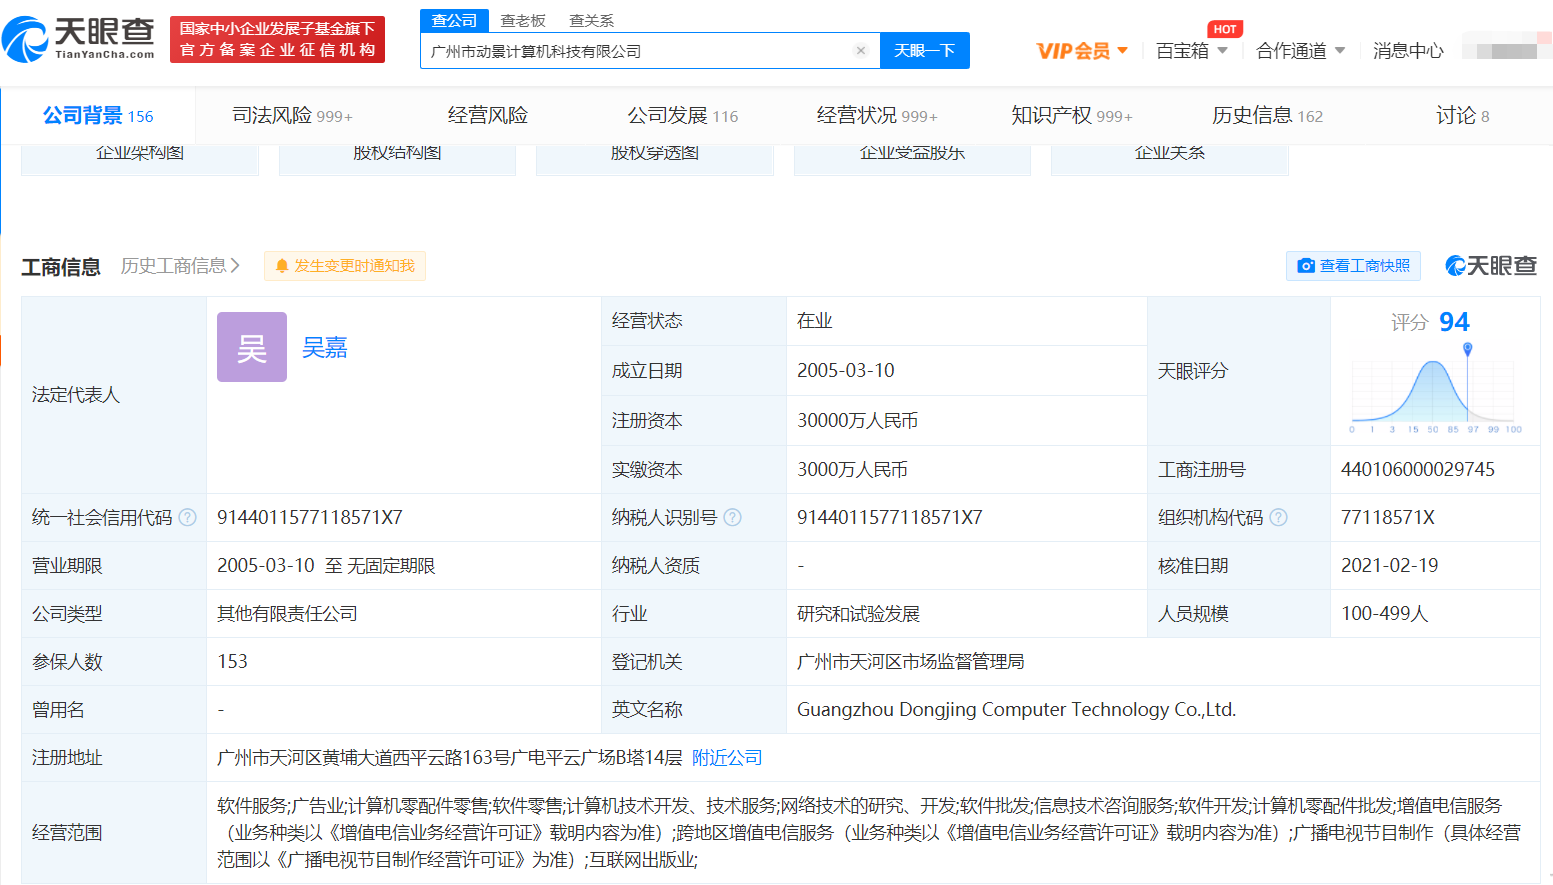
Task: Open legal representative 吴嘉 profile link
Action: [324, 347]
